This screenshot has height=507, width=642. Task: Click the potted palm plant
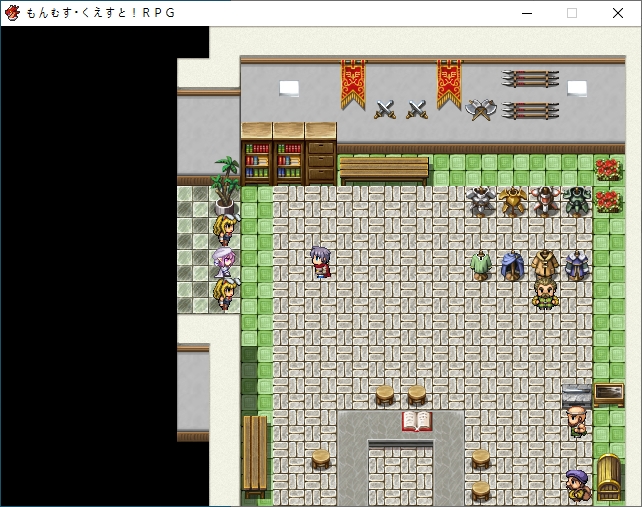point(225,186)
